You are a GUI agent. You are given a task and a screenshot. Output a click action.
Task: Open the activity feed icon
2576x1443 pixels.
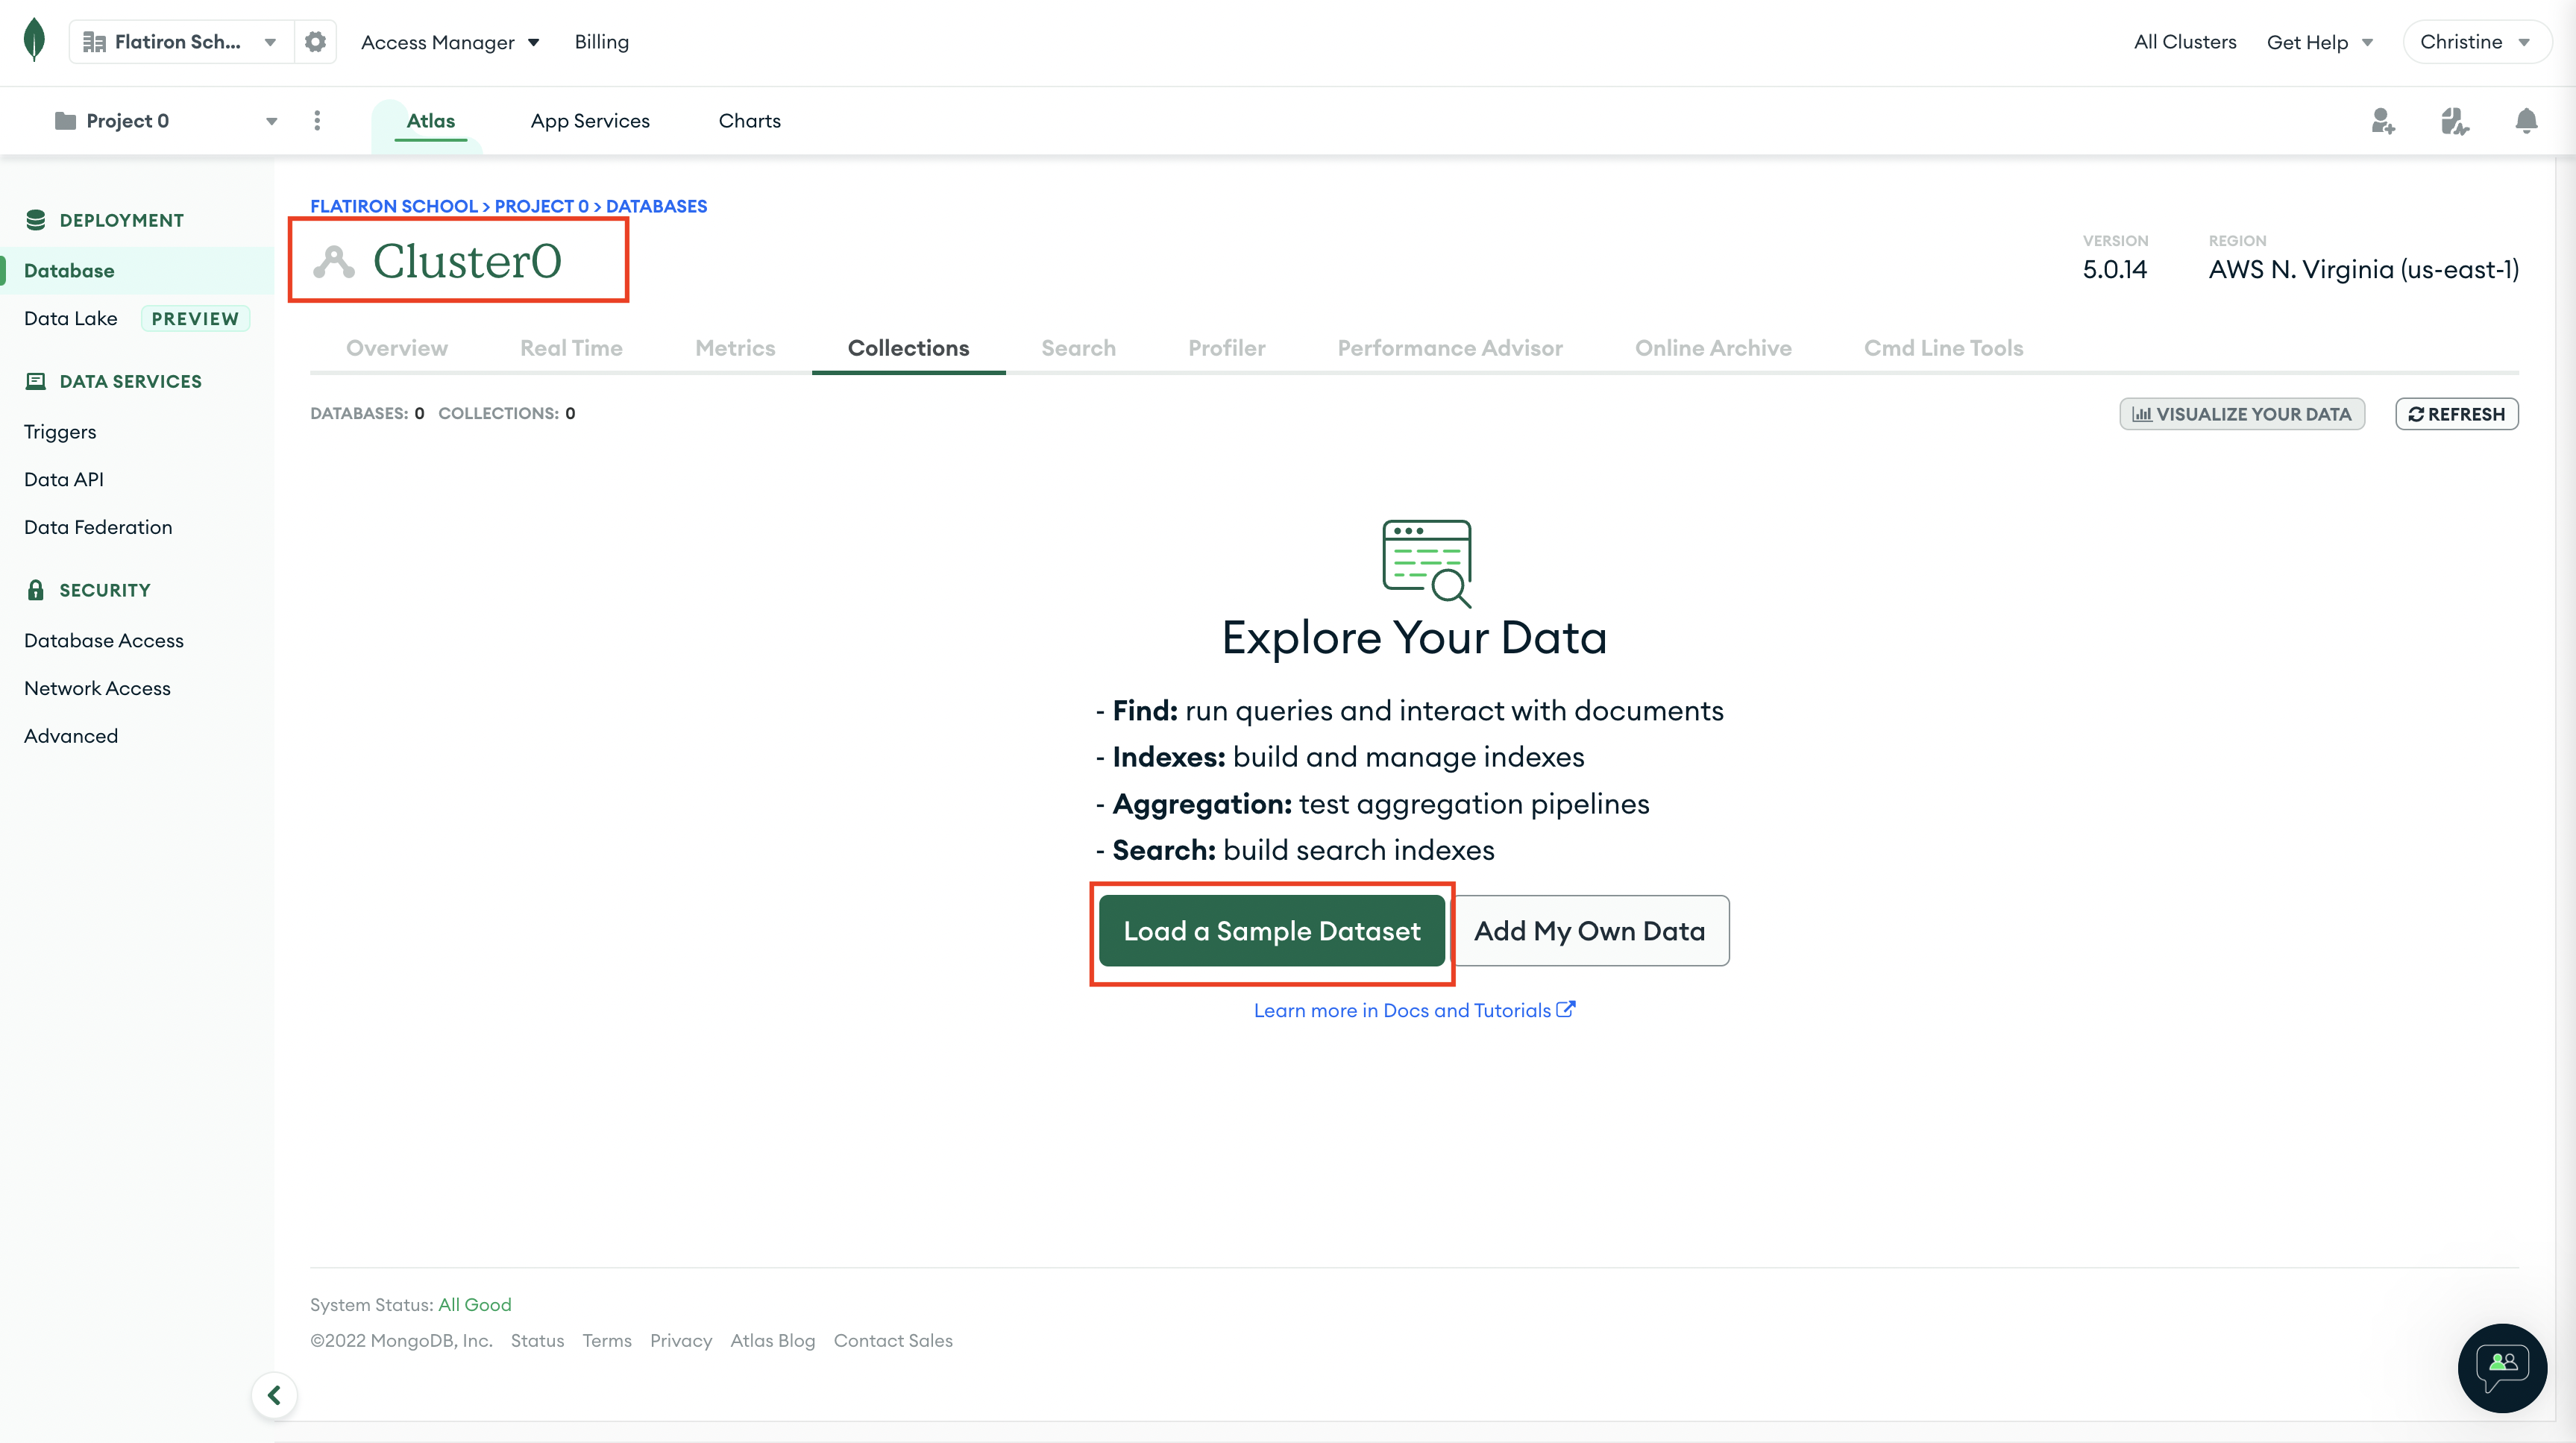[x=2455, y=120]
